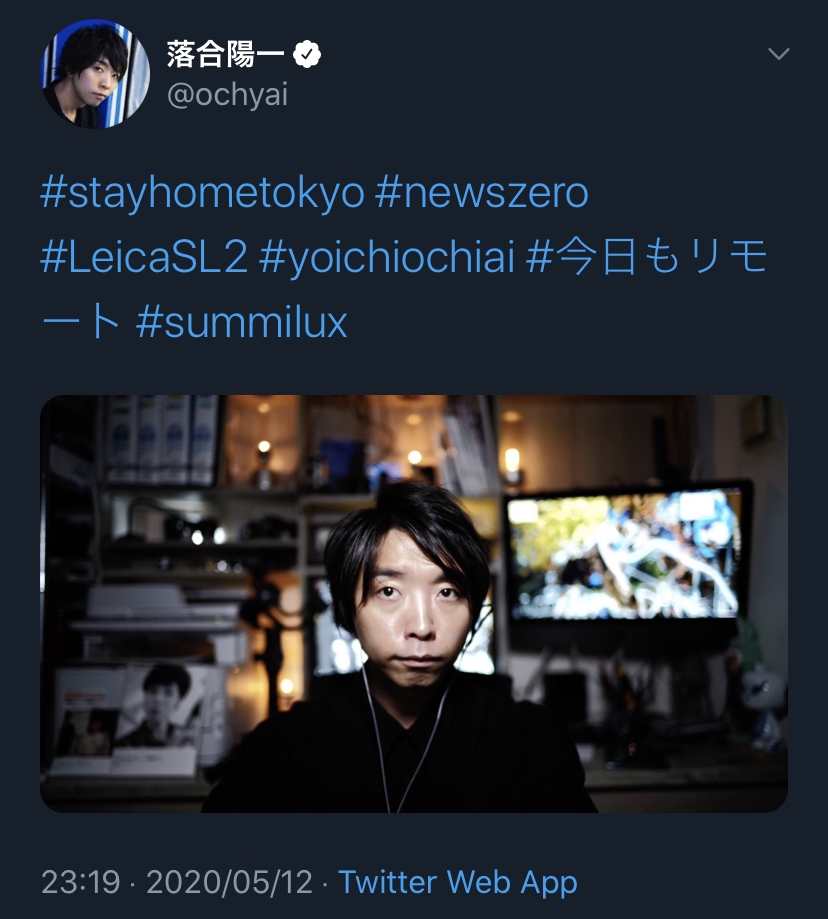The width and height of the screenshot is (828, 919).
Task: Open the tweet author's profile picture
Action: tap(95, 74)
